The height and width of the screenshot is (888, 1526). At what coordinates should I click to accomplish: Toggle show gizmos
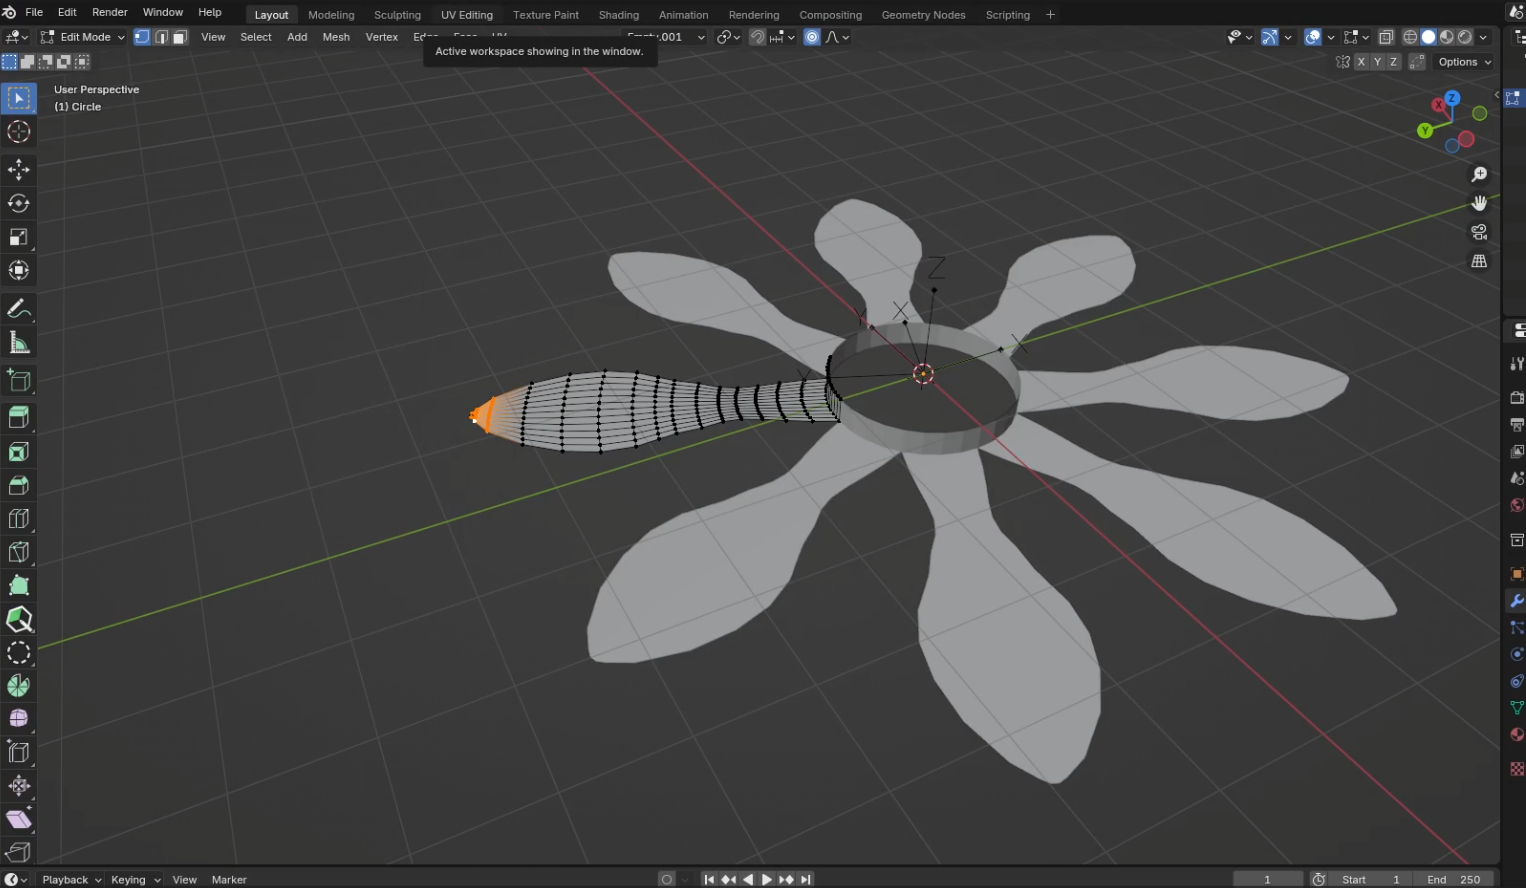pyautogui.click(x=1269, y=37)
